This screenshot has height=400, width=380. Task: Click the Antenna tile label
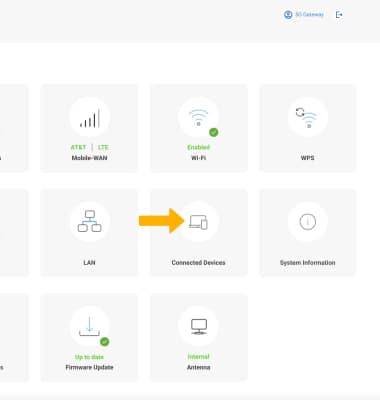(198, 367)
